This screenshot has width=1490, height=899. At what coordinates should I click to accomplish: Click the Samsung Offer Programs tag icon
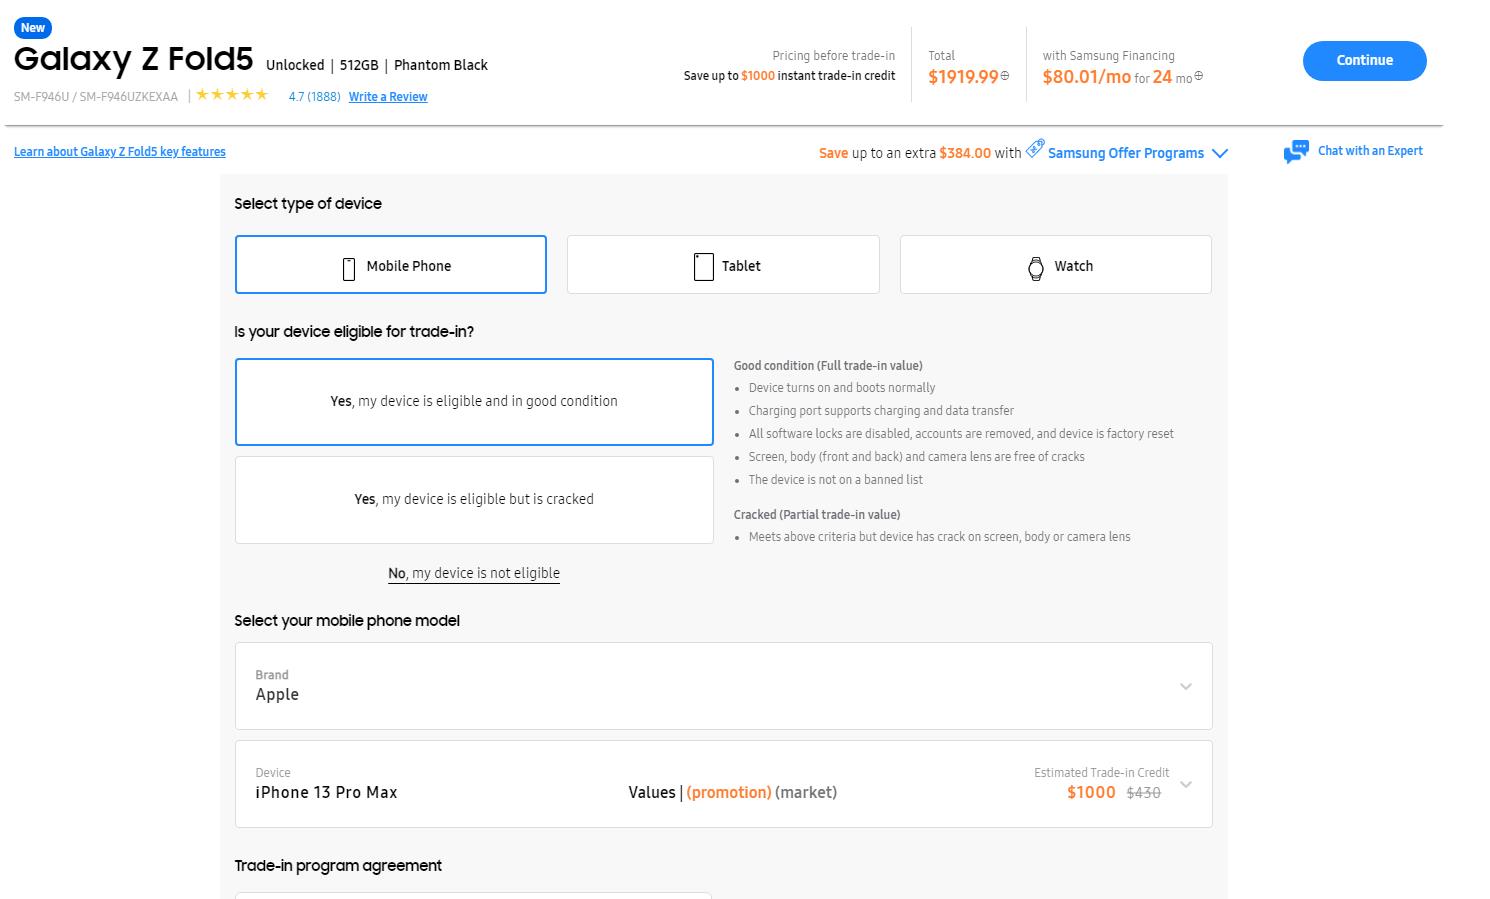1035,149
